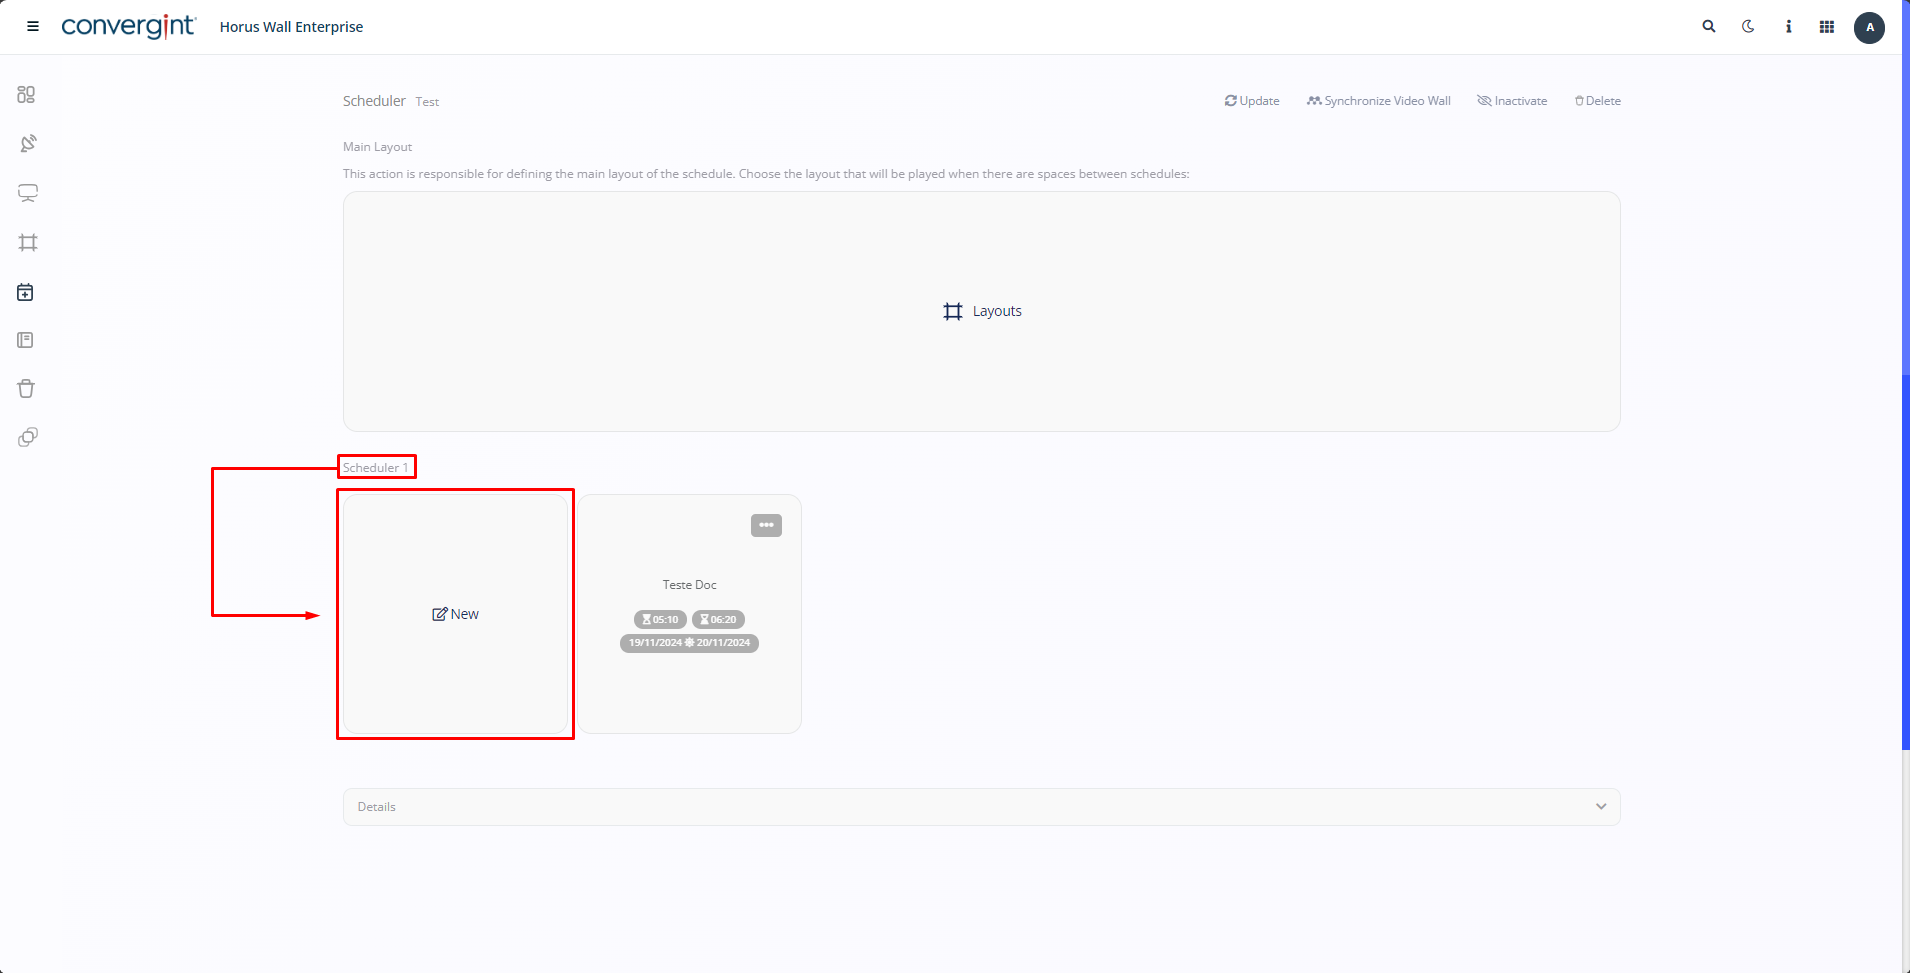Click the New schedule card
This screenshot has width=1910, height=973.
pos(456,614)
